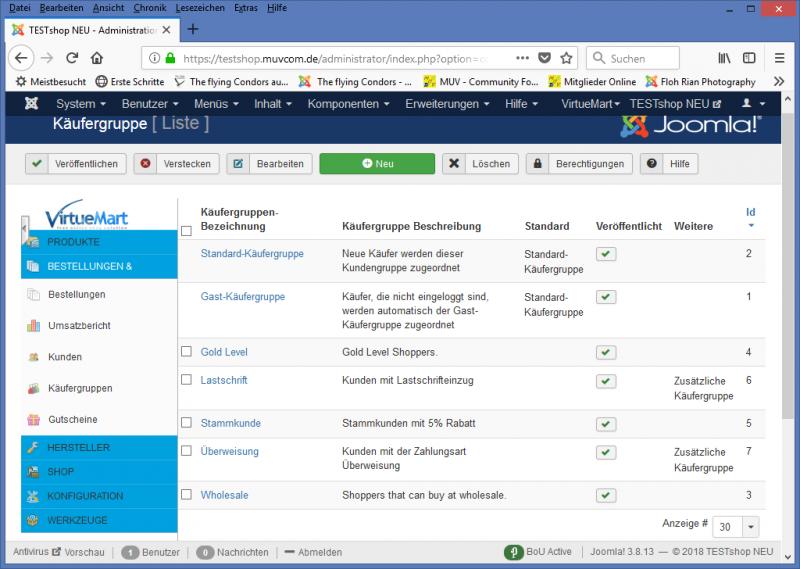The image size is (800, 569).
Task: Click the Firefox home icon
Action: click(x=97, y=58)
